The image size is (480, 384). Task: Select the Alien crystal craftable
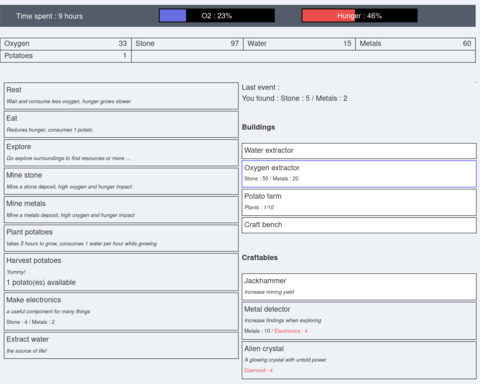pyautogui.click(x=359, y=360)
